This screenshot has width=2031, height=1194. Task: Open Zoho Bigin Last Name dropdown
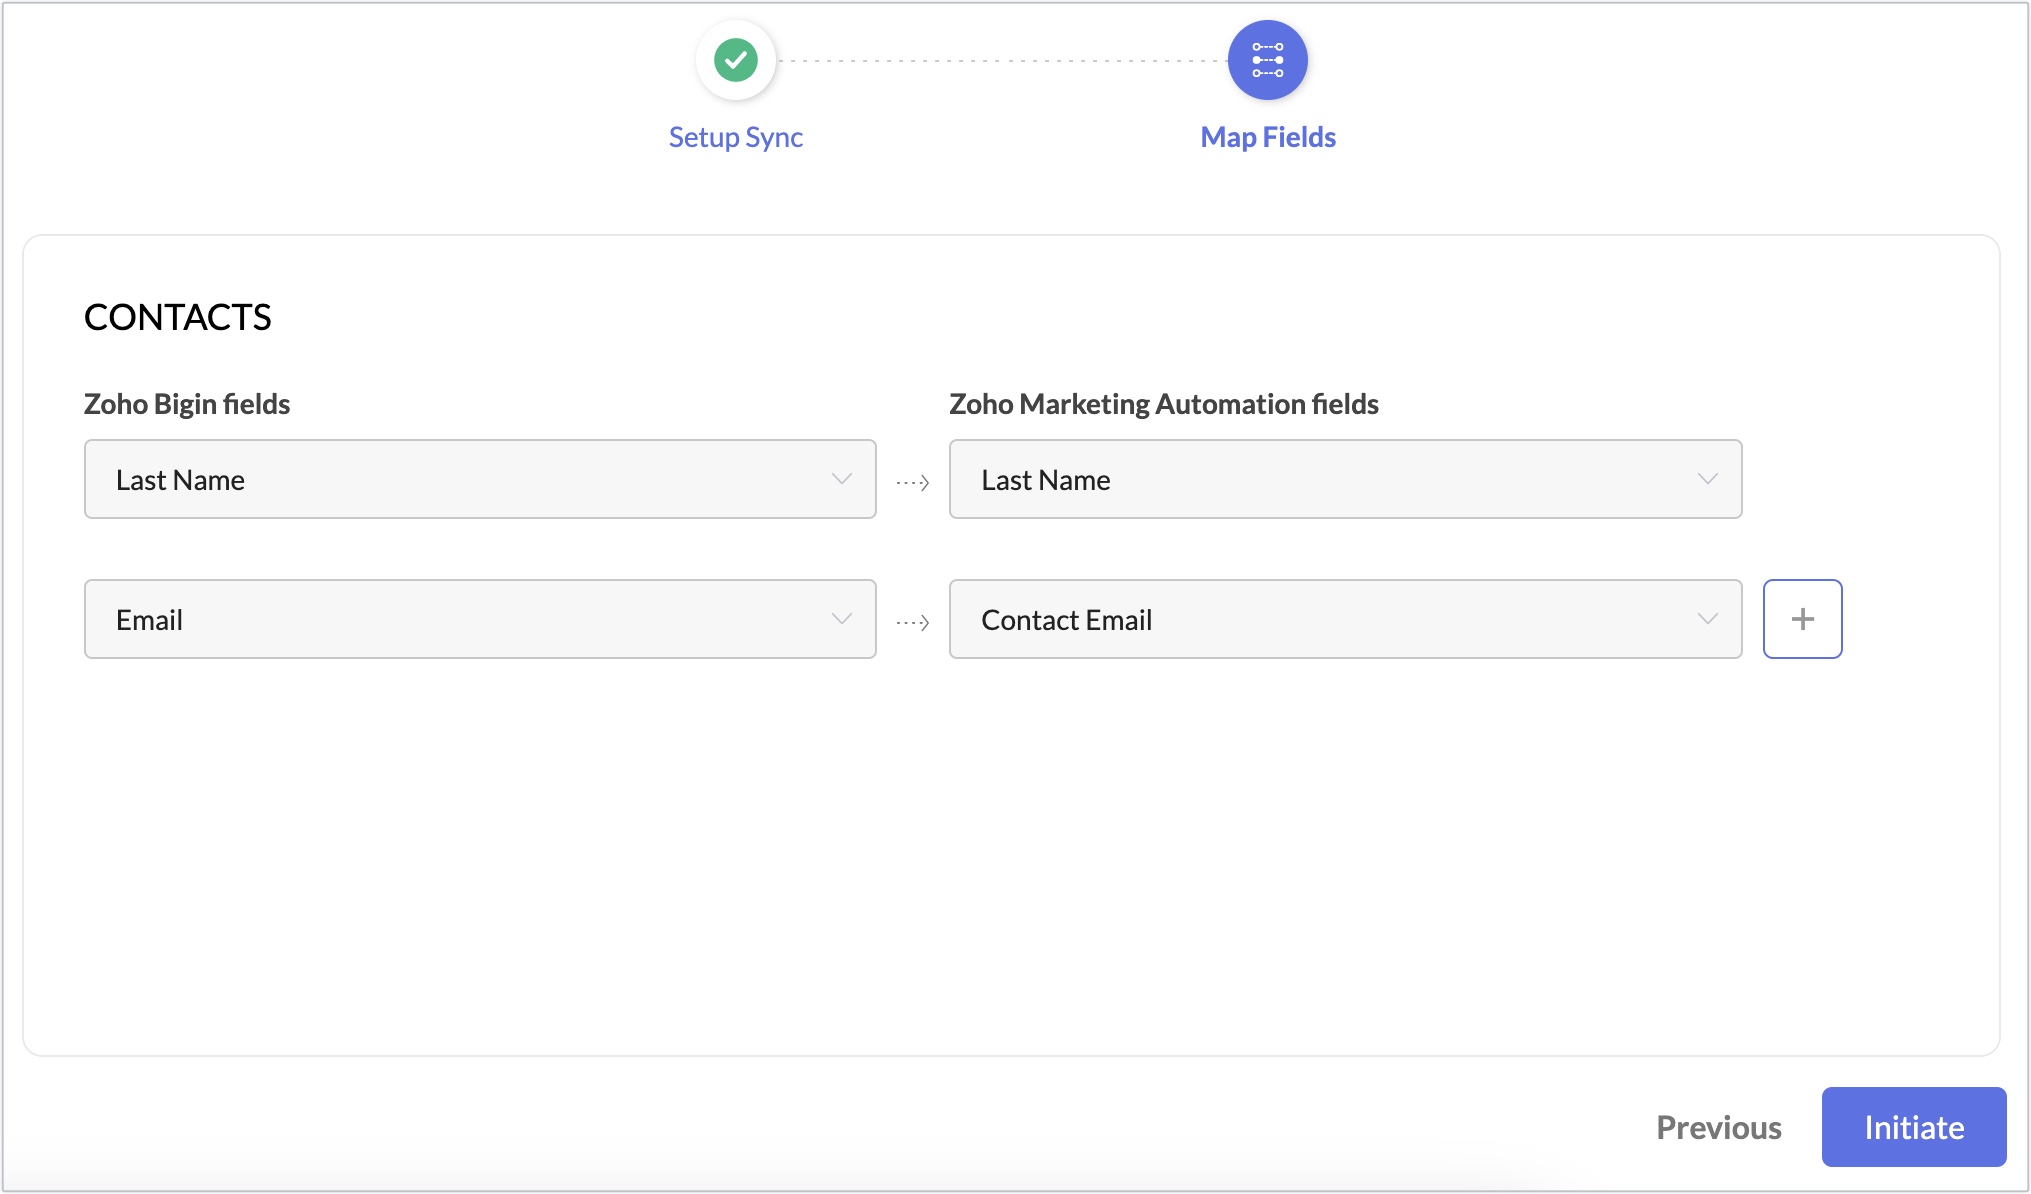(480, 479)
